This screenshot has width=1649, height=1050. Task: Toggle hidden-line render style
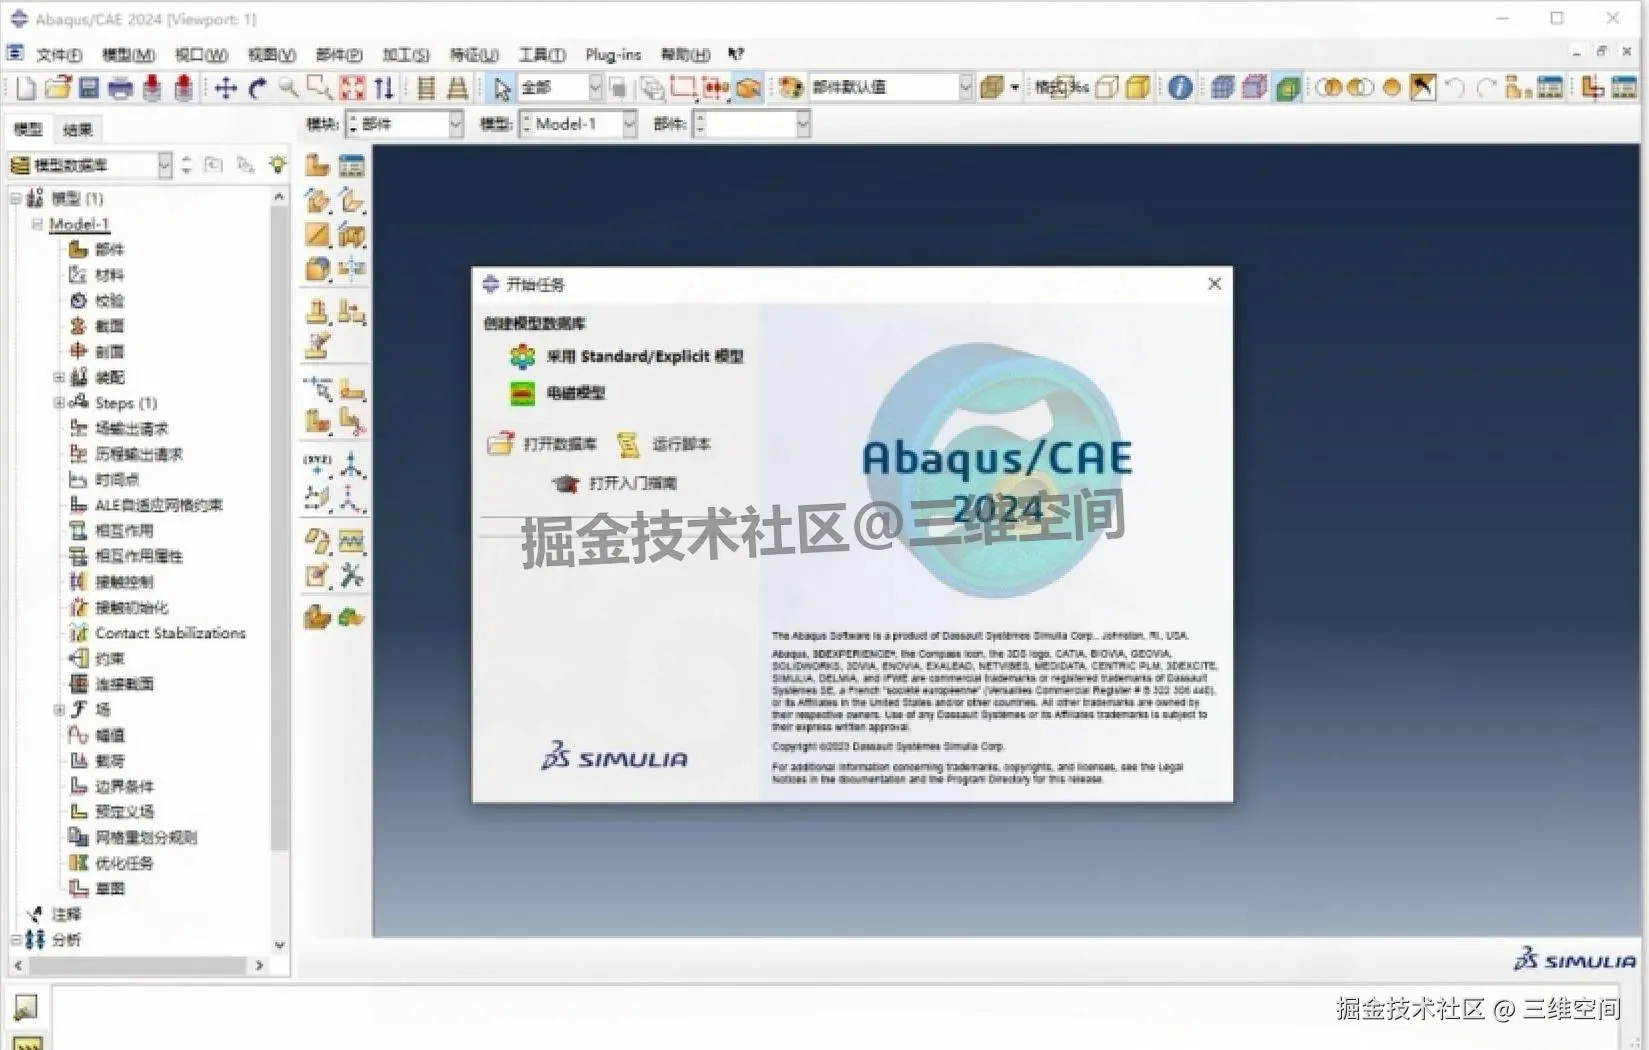(x=1256, y=88)
